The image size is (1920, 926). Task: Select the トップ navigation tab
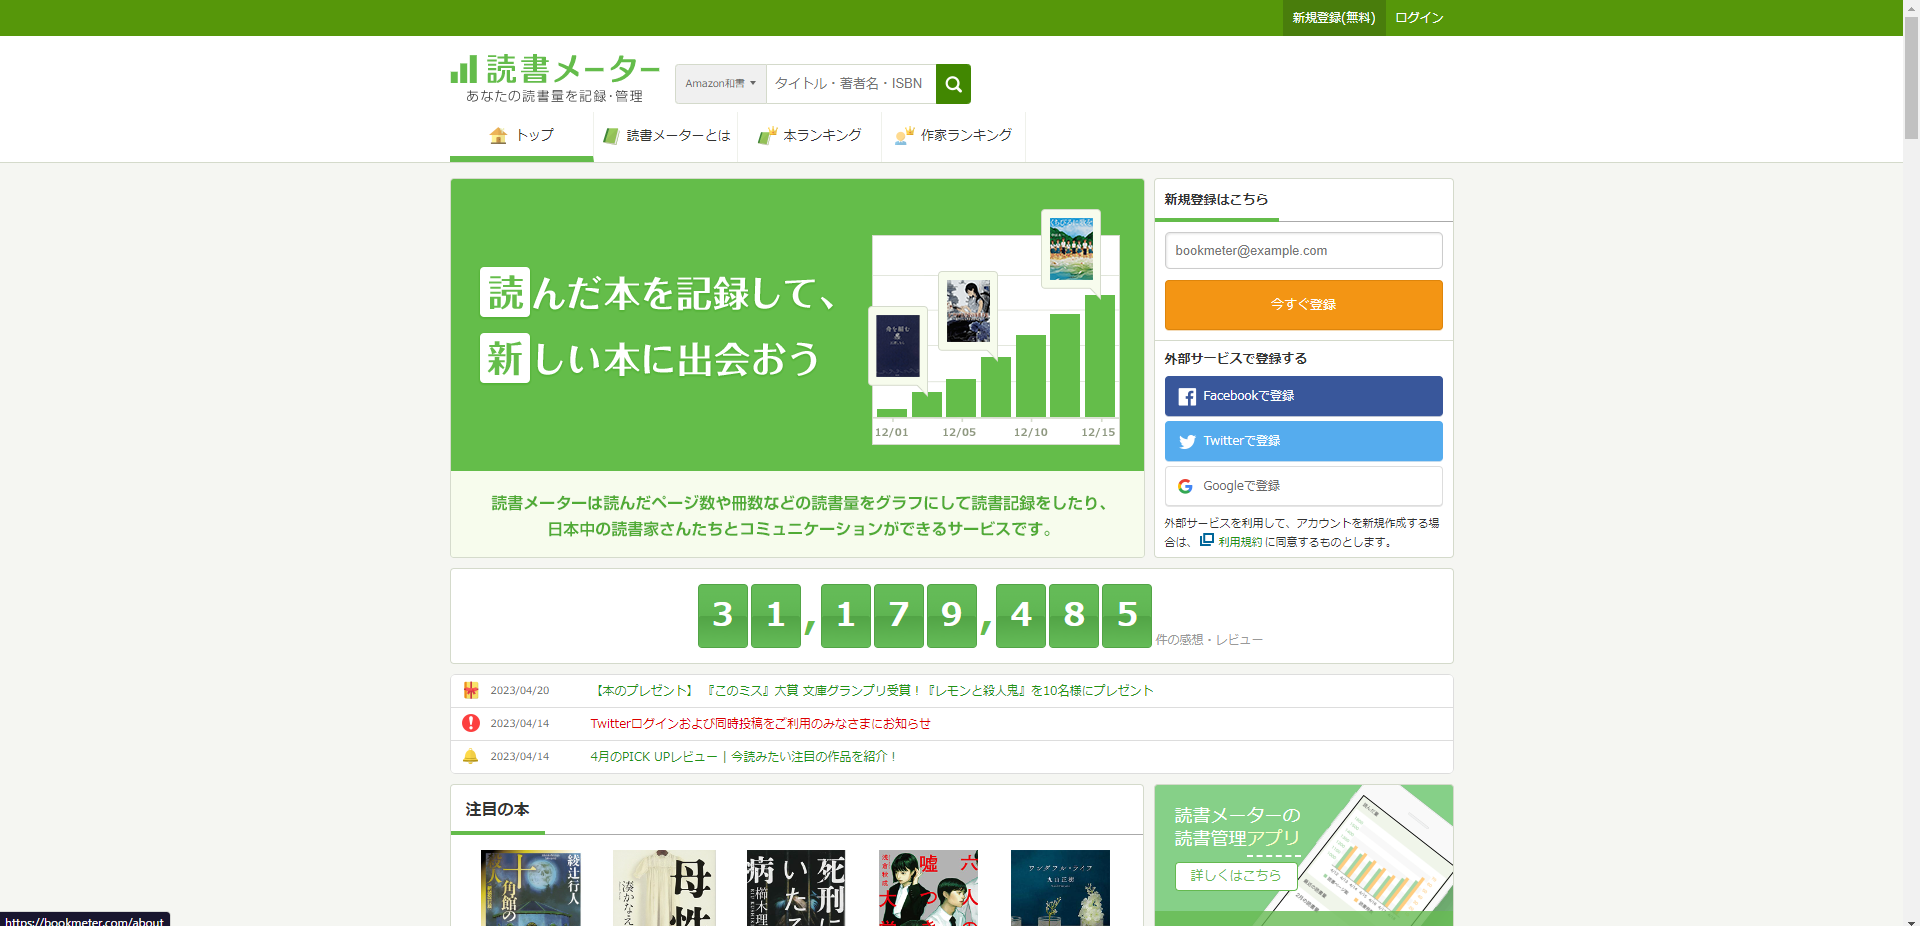pos(521,136)
